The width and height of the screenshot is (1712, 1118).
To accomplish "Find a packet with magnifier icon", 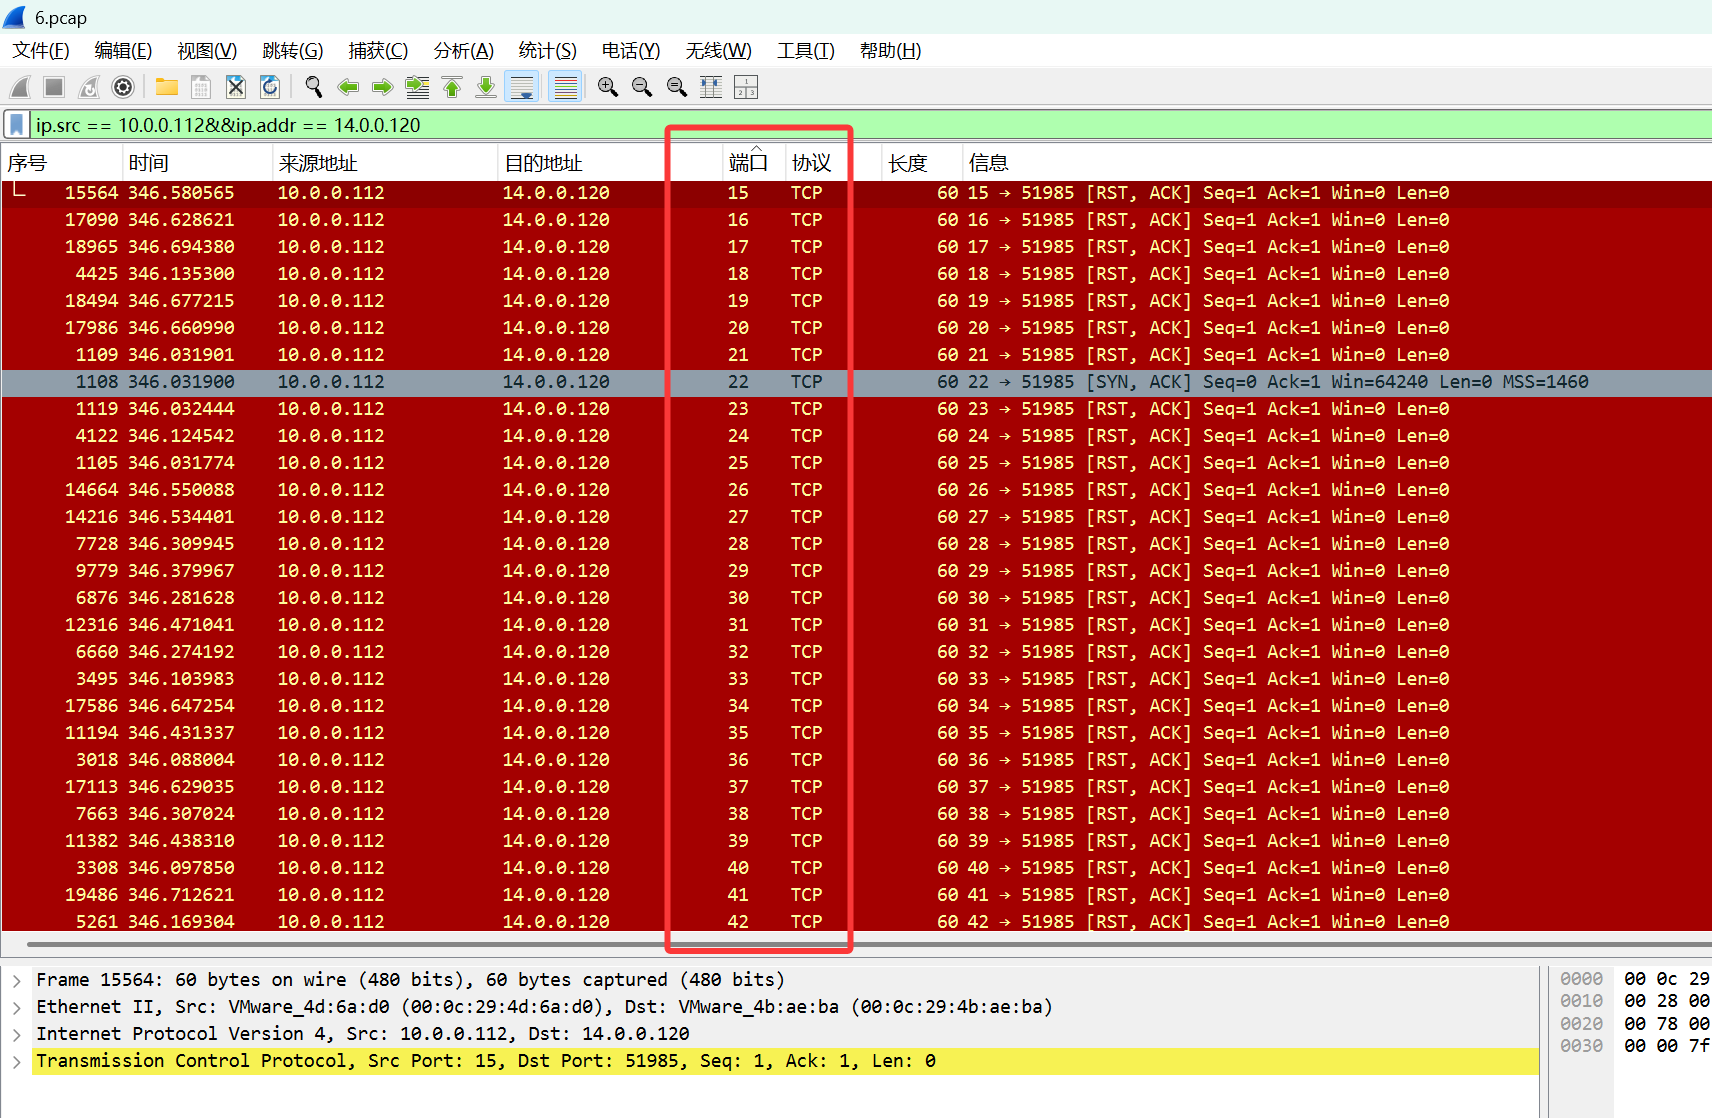I will (x=314, y=87).
